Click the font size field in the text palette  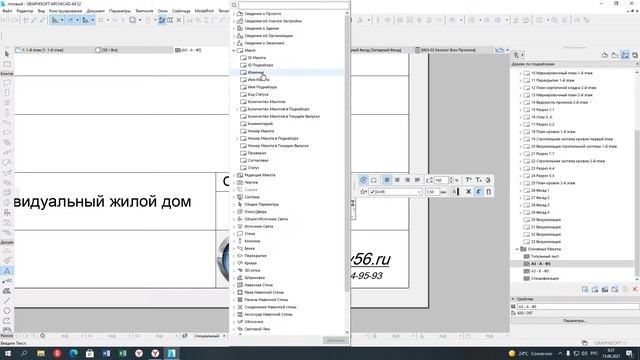click(x=432, y=191)
